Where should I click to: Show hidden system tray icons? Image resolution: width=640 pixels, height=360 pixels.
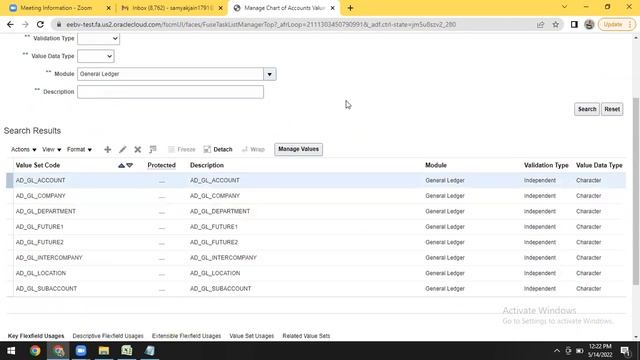tap(557, 351)
